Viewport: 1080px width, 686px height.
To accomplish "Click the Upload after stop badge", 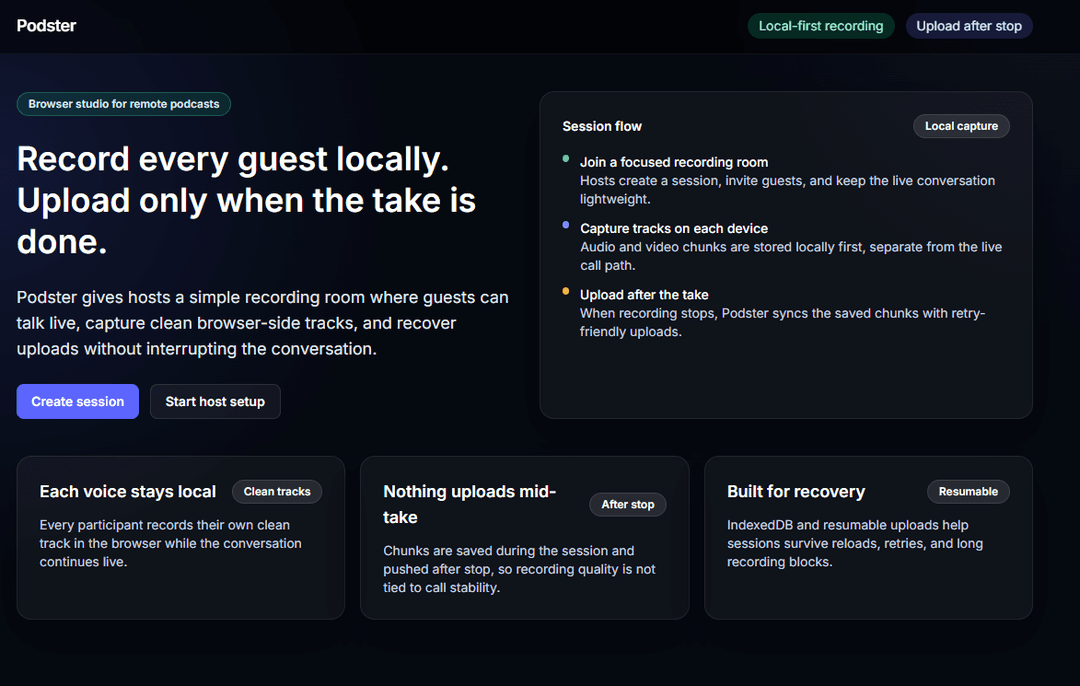I will (968, 26).
